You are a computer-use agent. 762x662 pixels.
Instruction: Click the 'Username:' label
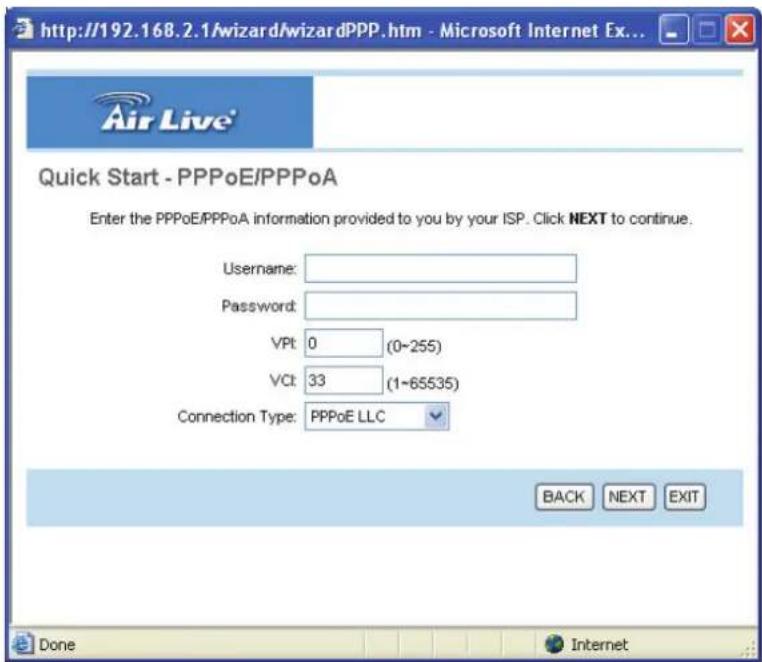[260, 268]
